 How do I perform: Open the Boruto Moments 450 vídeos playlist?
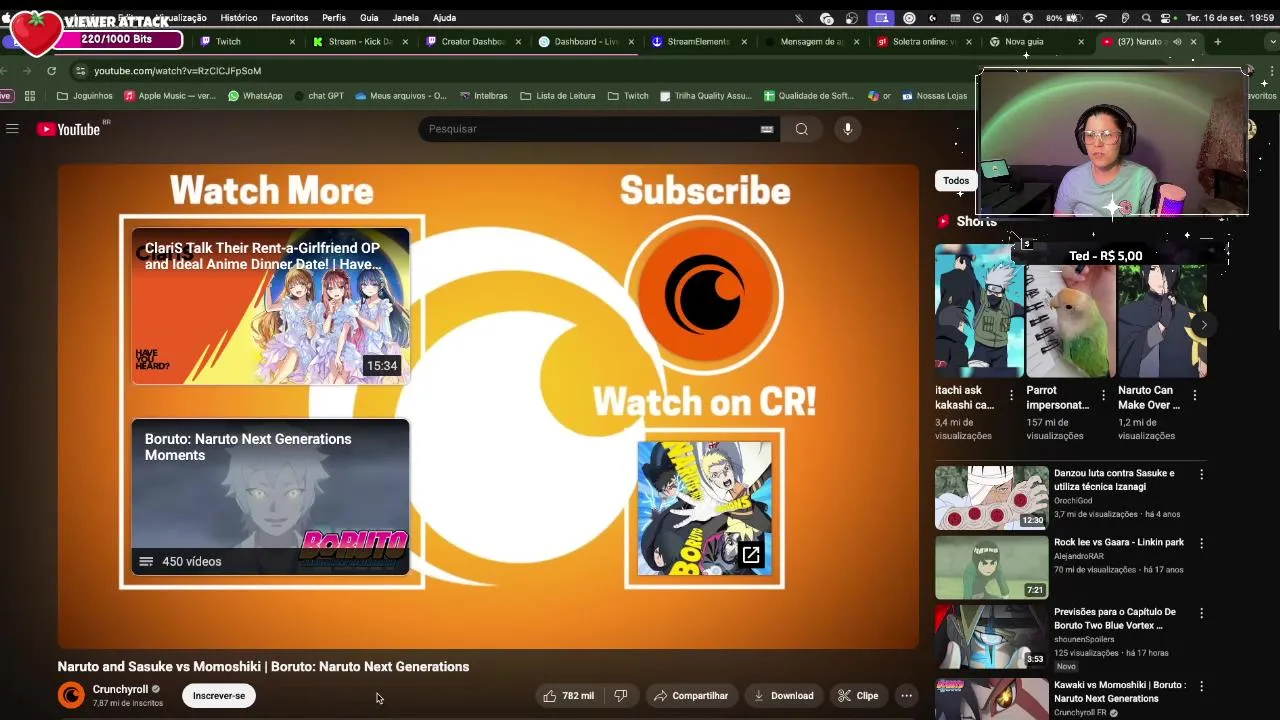tap(270, 497)
